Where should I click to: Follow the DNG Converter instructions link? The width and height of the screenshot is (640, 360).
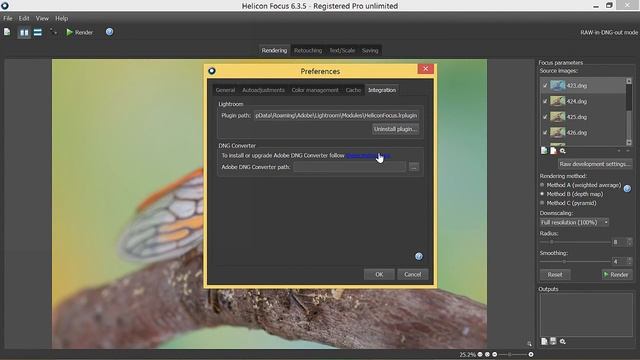368,156
